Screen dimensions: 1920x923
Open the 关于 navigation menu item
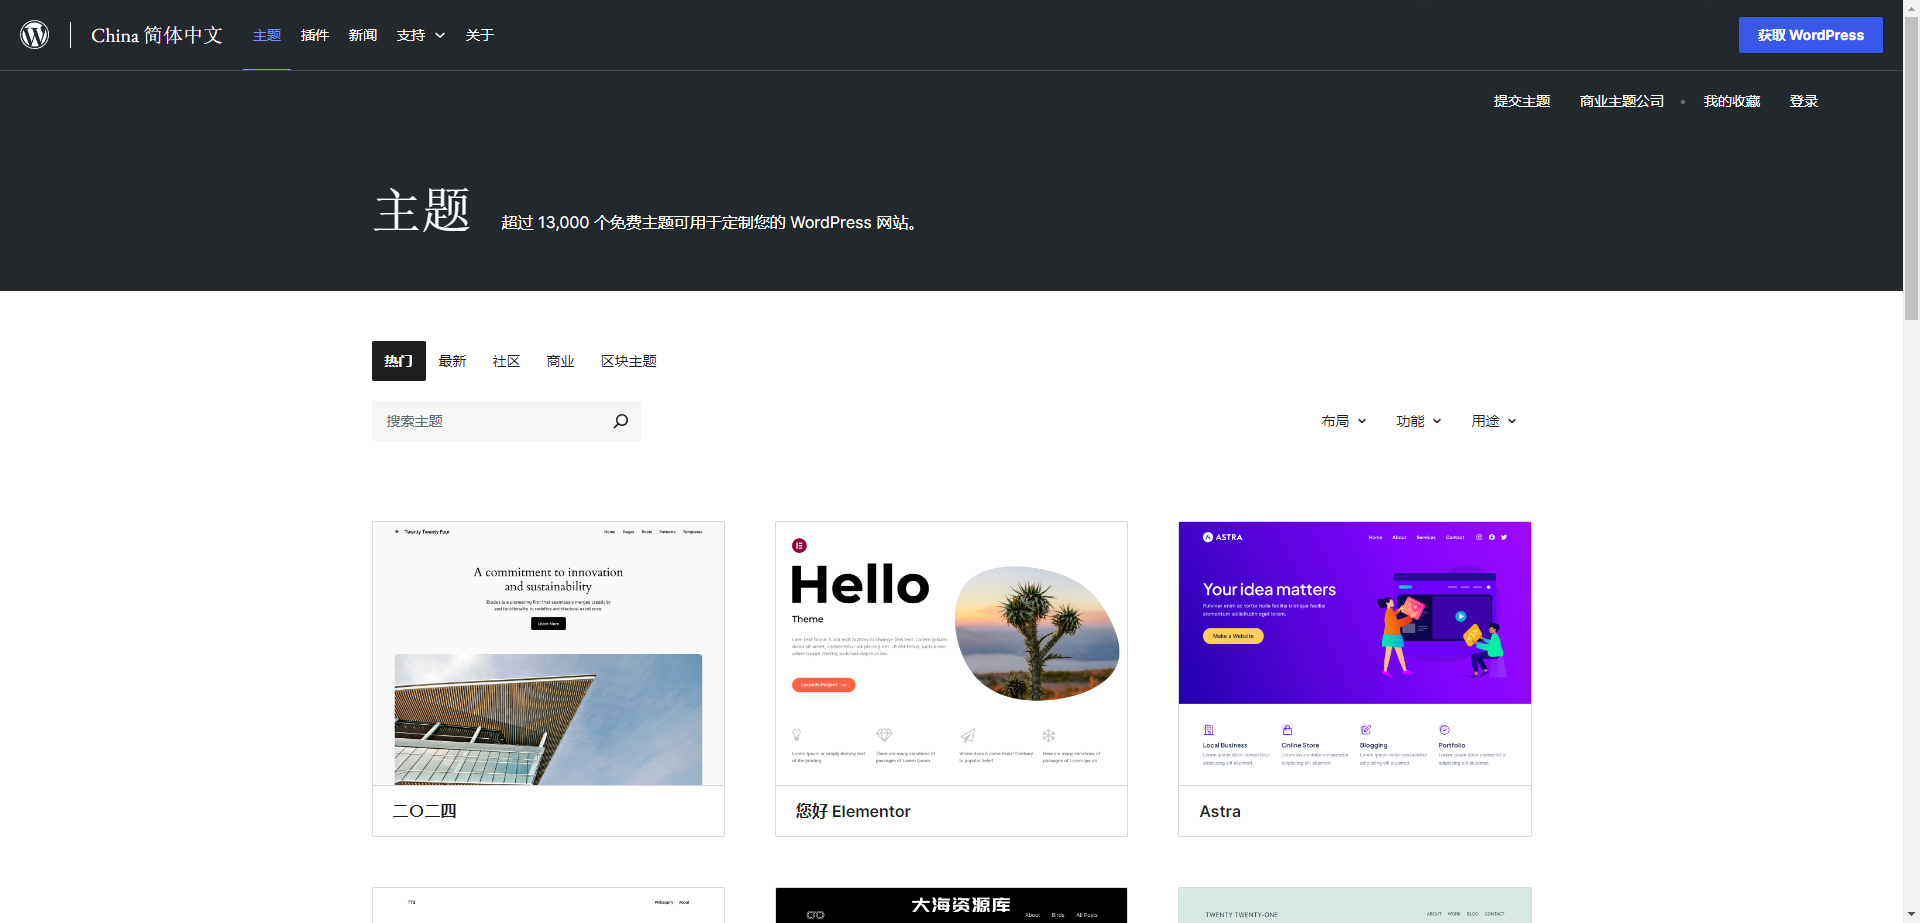pos(480,35)
